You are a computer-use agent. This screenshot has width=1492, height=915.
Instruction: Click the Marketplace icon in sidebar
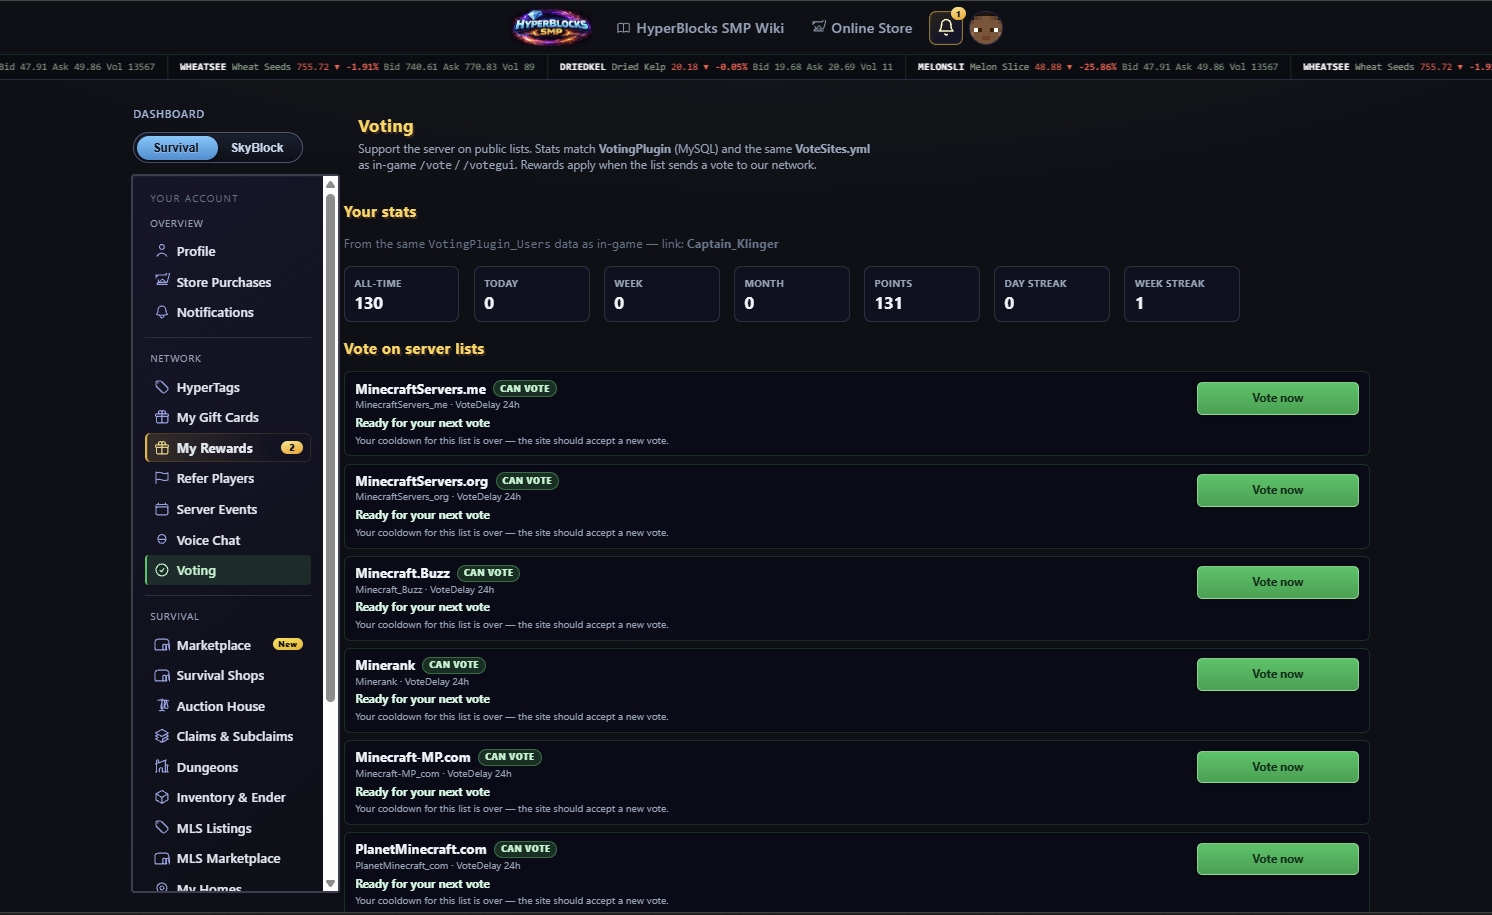[x=162, y=645]
